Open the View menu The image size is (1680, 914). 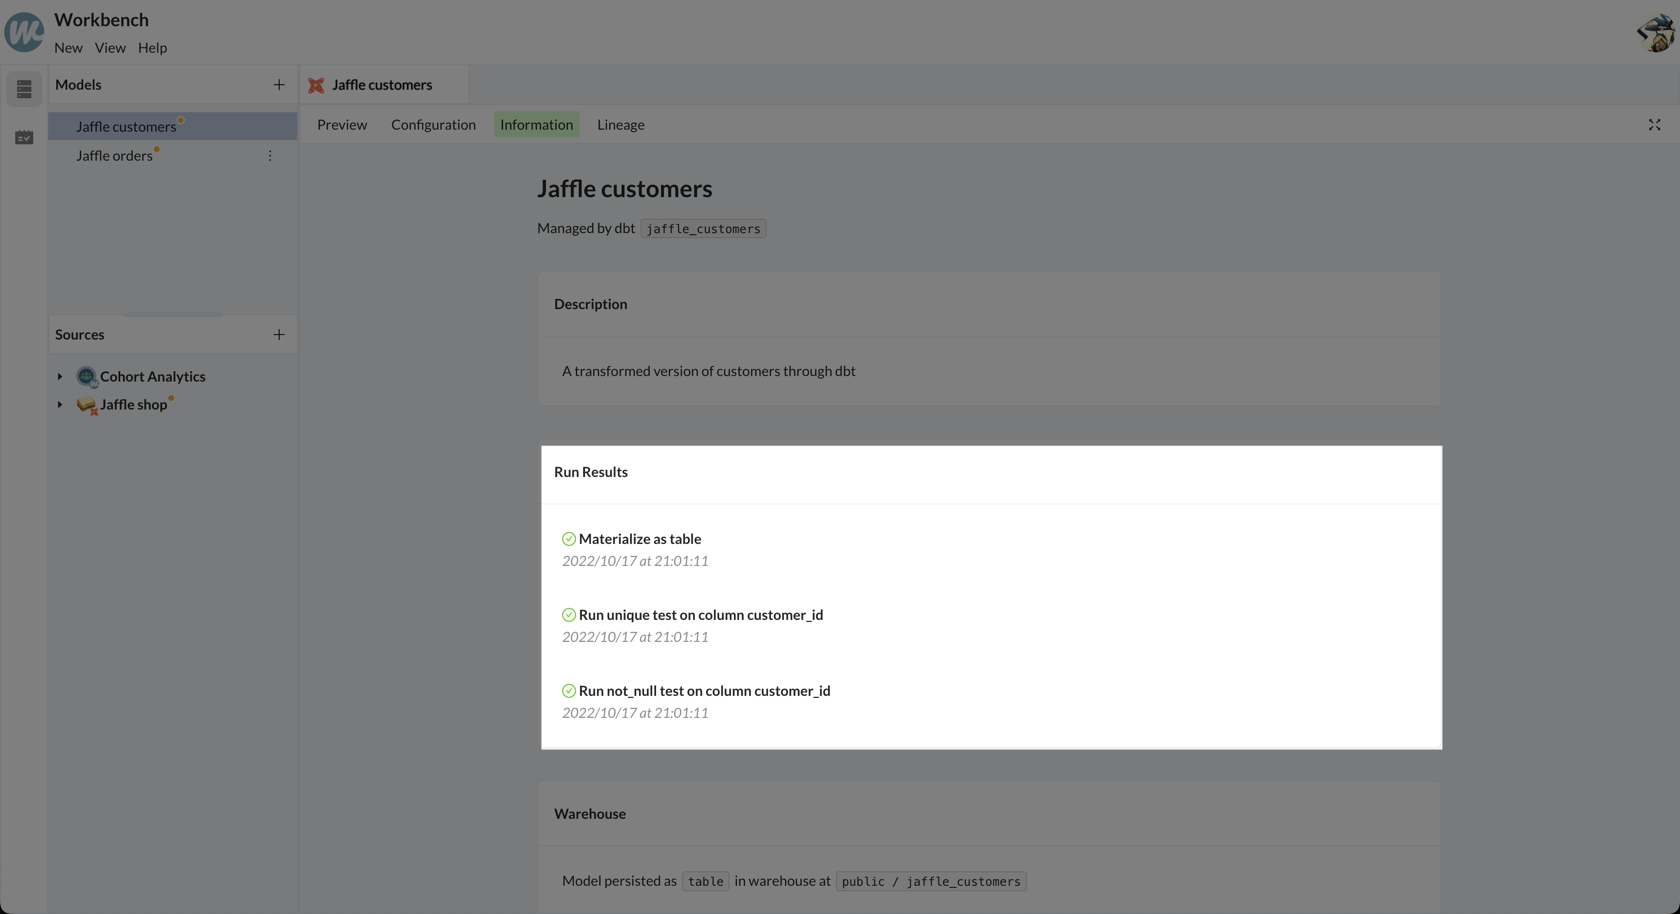pyautogui.click(x=110, y=48)
